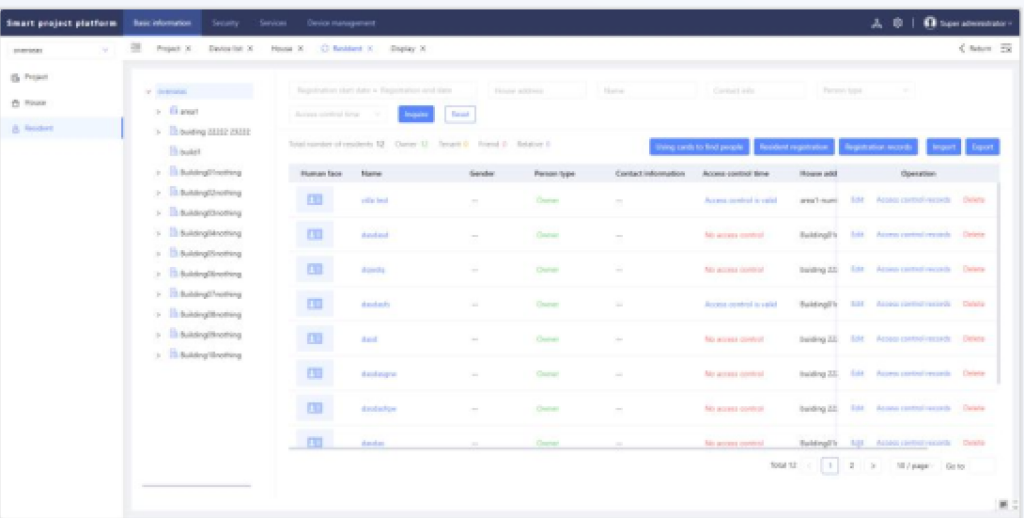The height and width of the screenshot is (518, 1024).
Task: Click the Export button
Action: pos(982,147)
